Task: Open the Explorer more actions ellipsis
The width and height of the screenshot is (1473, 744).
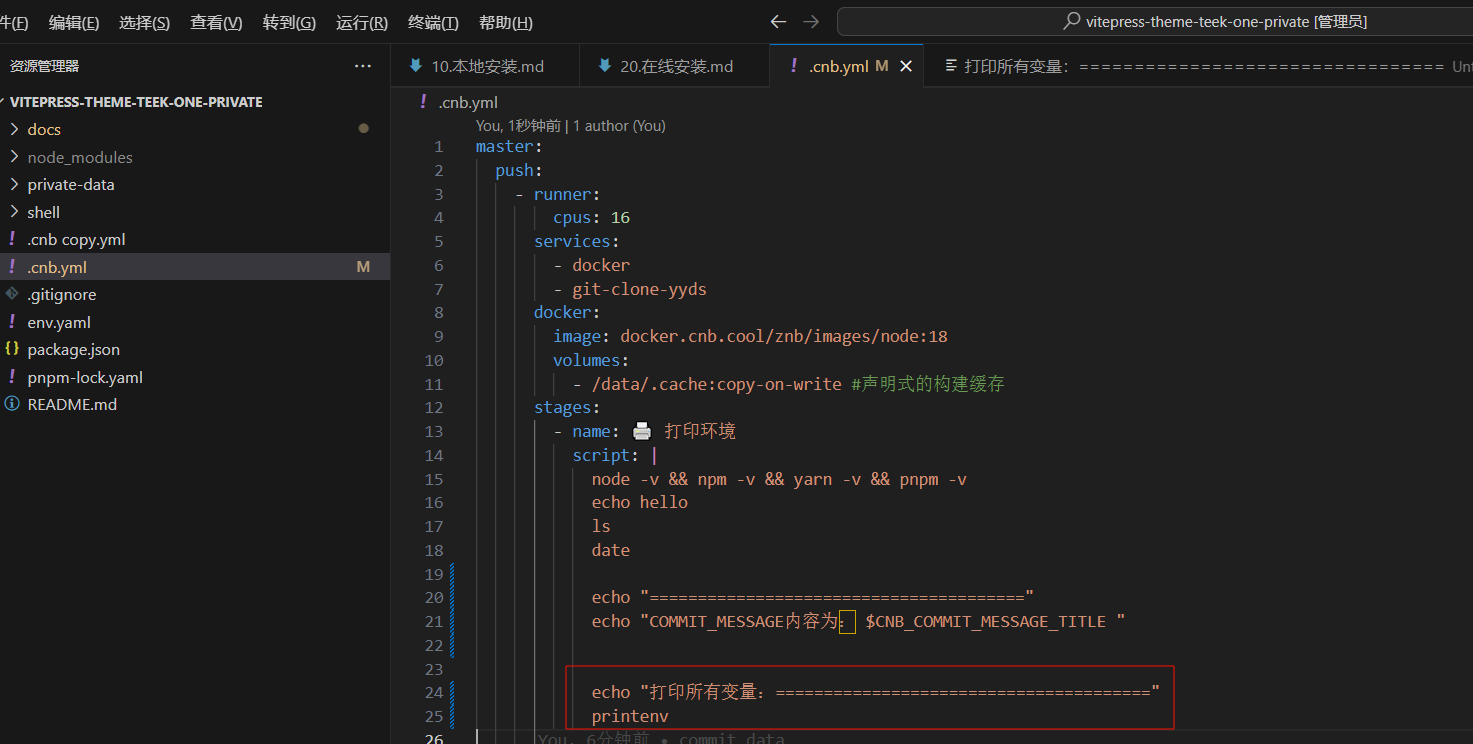Action: click(x=362, y=66)
